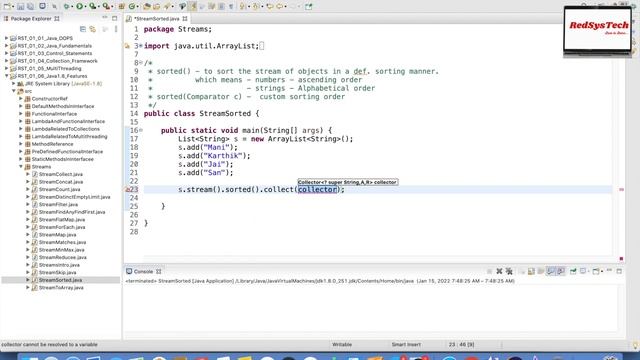Image resolution: width=640 pixels, height=360 pixels.
Task: Click Collapse All in Package Explorer
Action: (x=83, y=29)
